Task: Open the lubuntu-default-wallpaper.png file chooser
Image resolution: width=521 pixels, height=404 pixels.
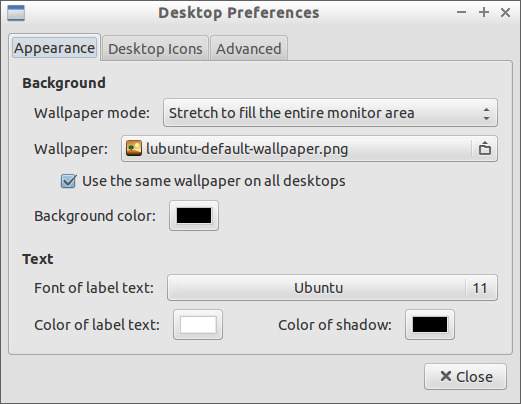Action: [x=309, y=149]
